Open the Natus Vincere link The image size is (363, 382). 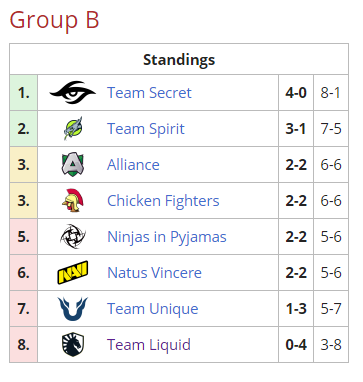tap(154, 273)
